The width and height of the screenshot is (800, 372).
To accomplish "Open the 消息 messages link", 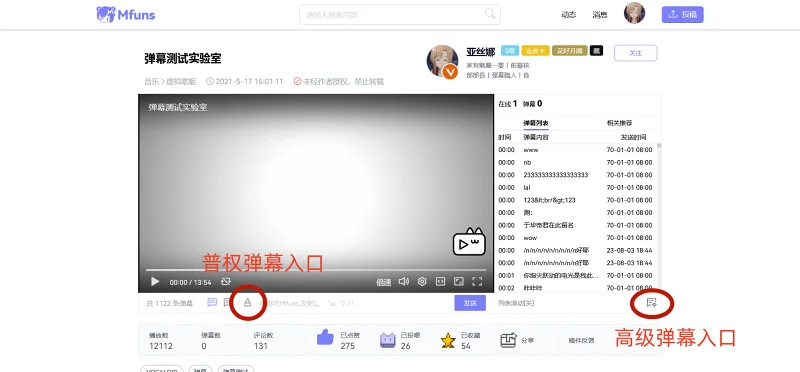I will click(x=599, y=15).
